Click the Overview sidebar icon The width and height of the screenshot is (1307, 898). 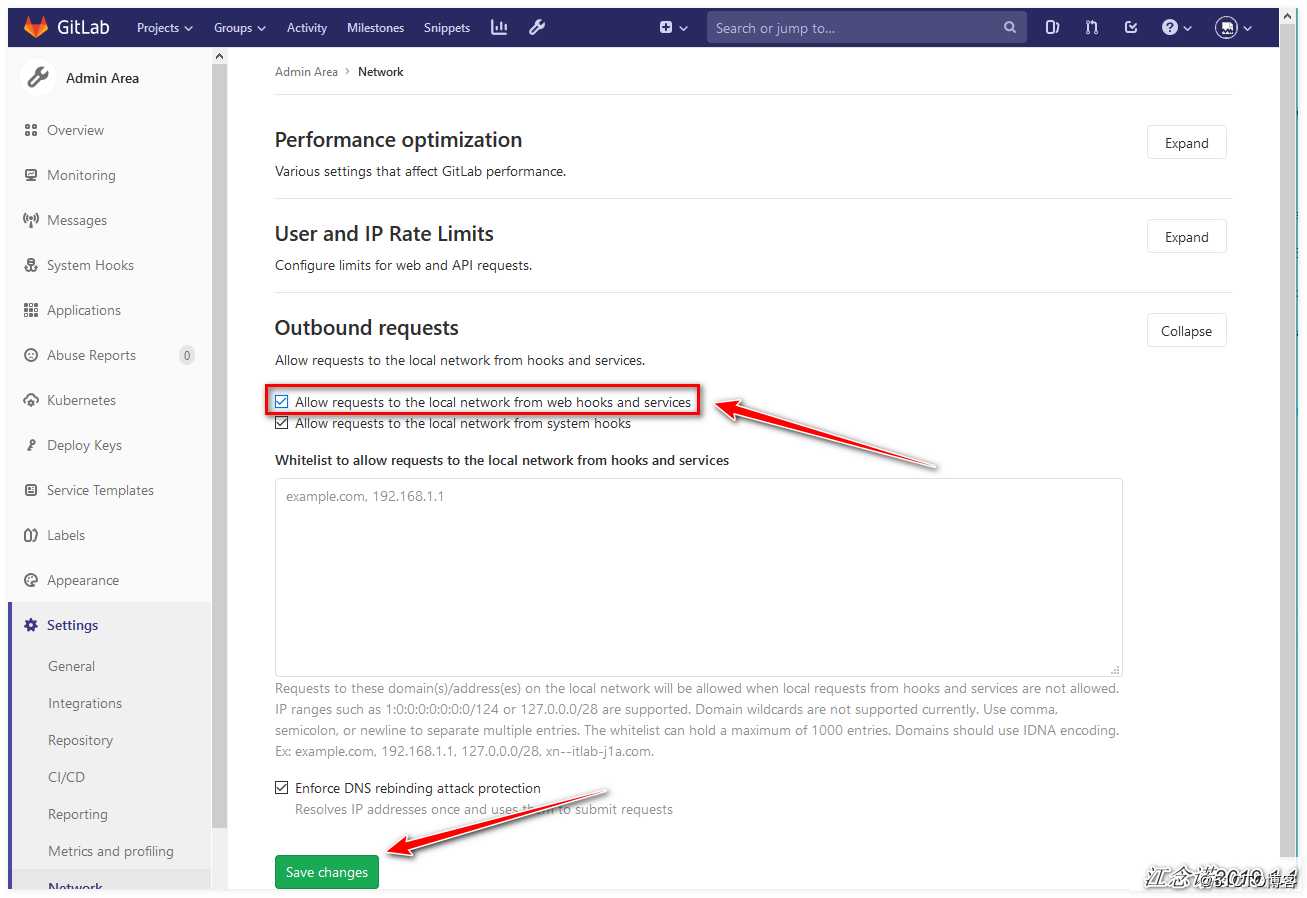pos(30,130)
